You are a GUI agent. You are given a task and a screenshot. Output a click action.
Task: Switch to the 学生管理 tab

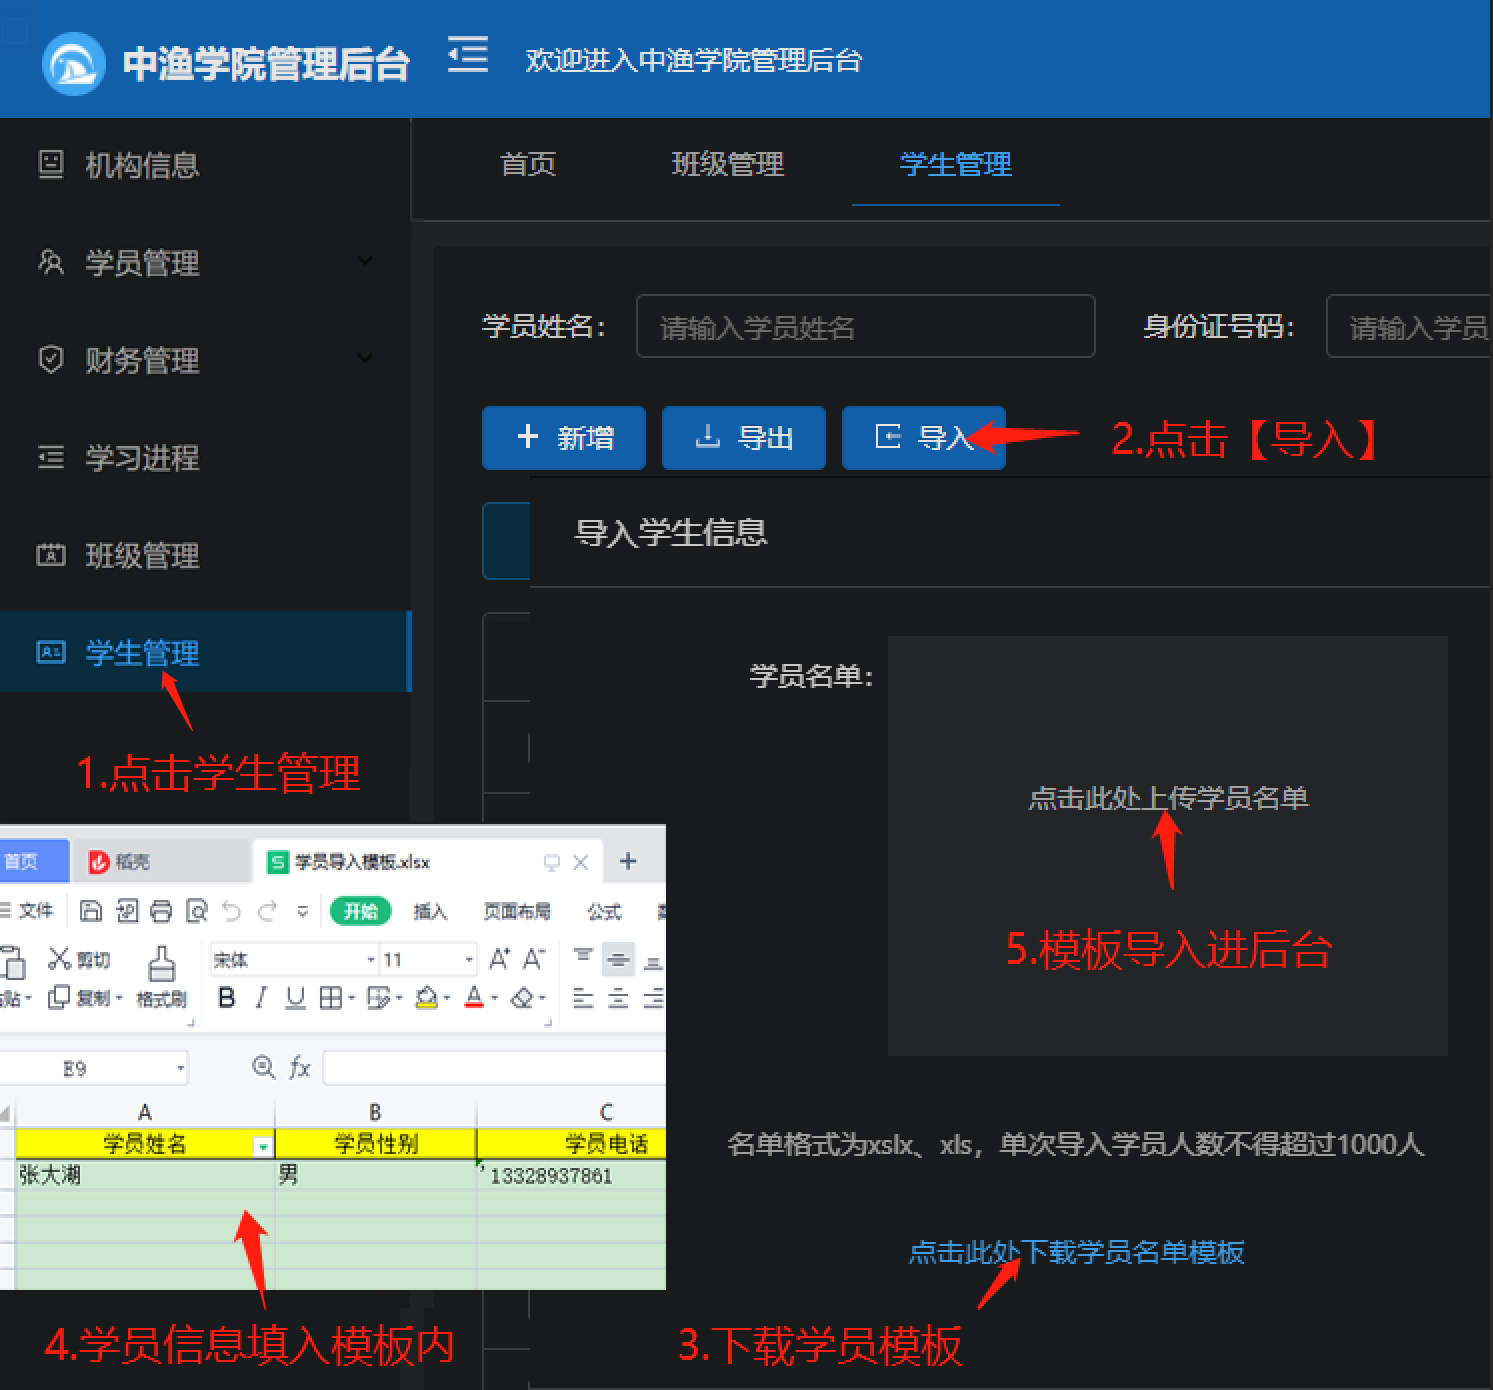956,164
